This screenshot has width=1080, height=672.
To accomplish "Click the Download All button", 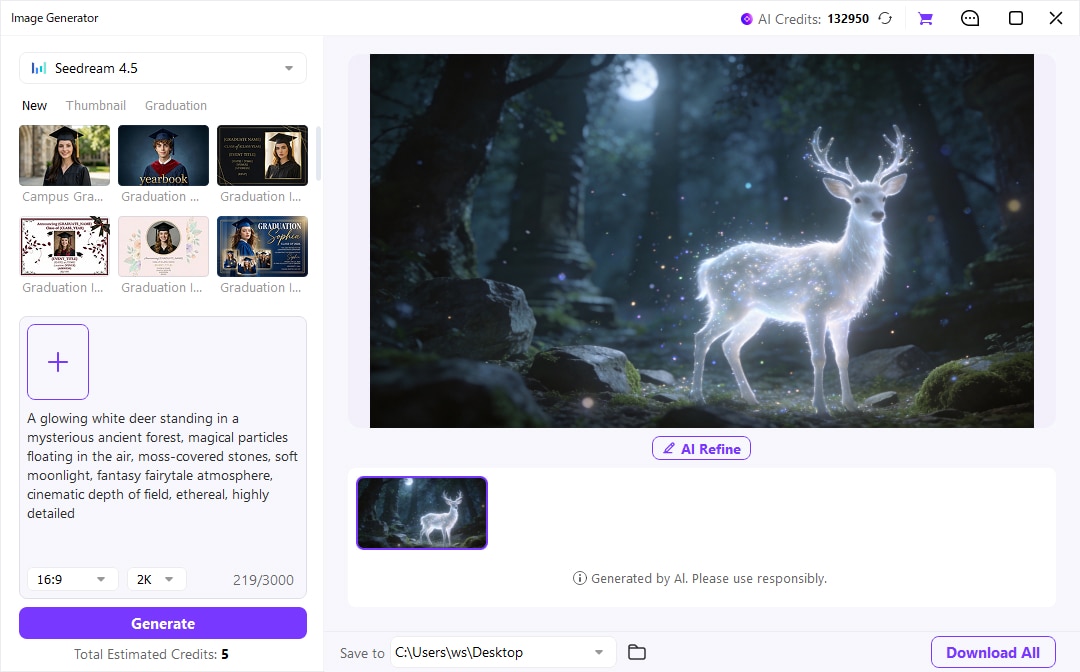I will (993, 652).
